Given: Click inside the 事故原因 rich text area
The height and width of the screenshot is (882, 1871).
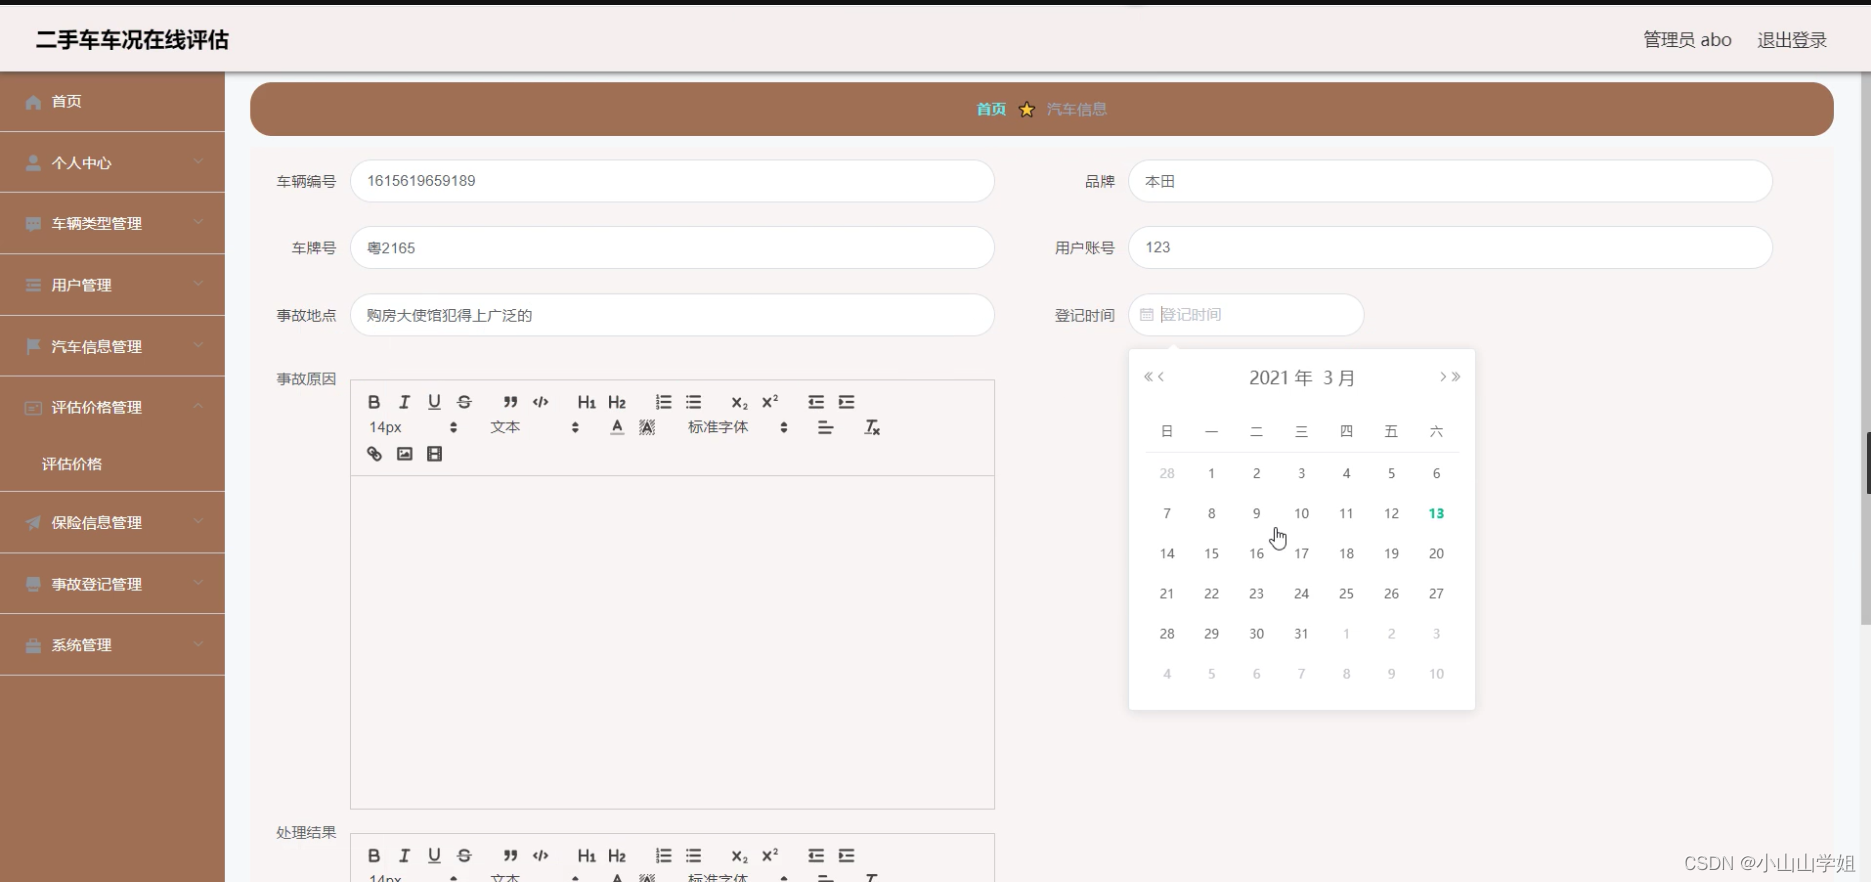Looking at the screenshot, I should click(672, 642).
